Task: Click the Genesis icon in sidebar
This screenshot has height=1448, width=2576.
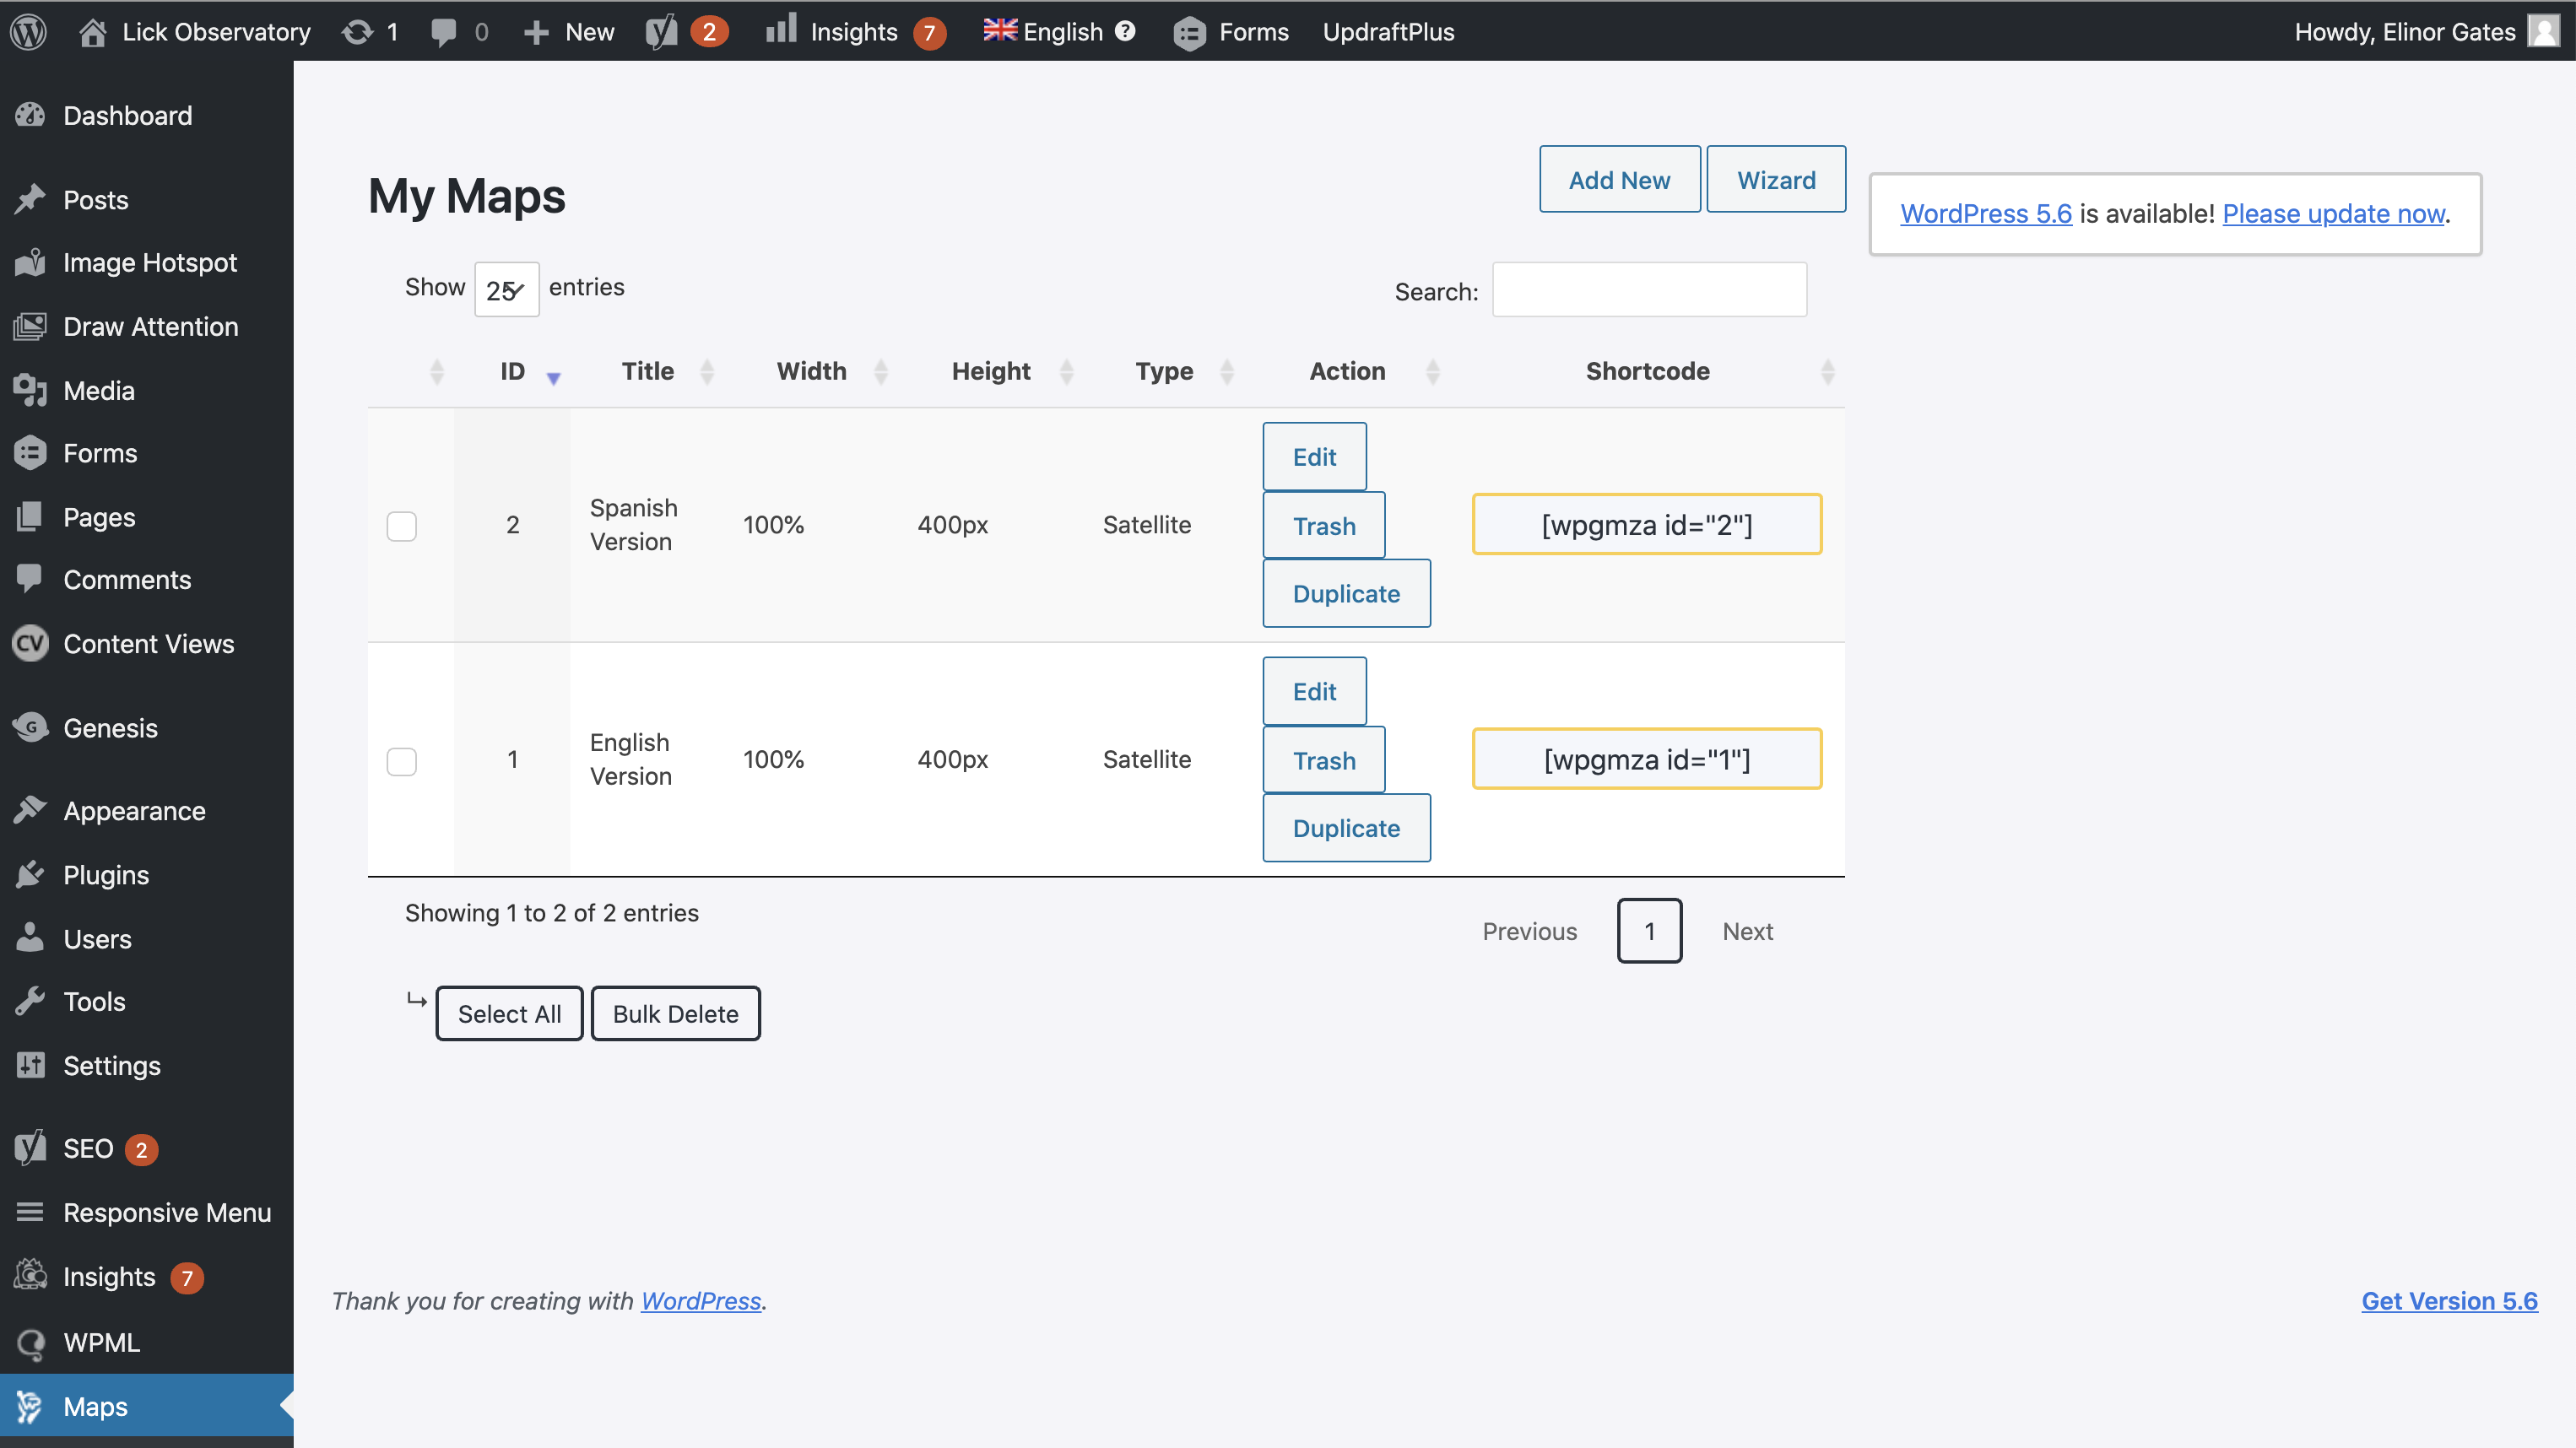Action: tap(30, 727)
